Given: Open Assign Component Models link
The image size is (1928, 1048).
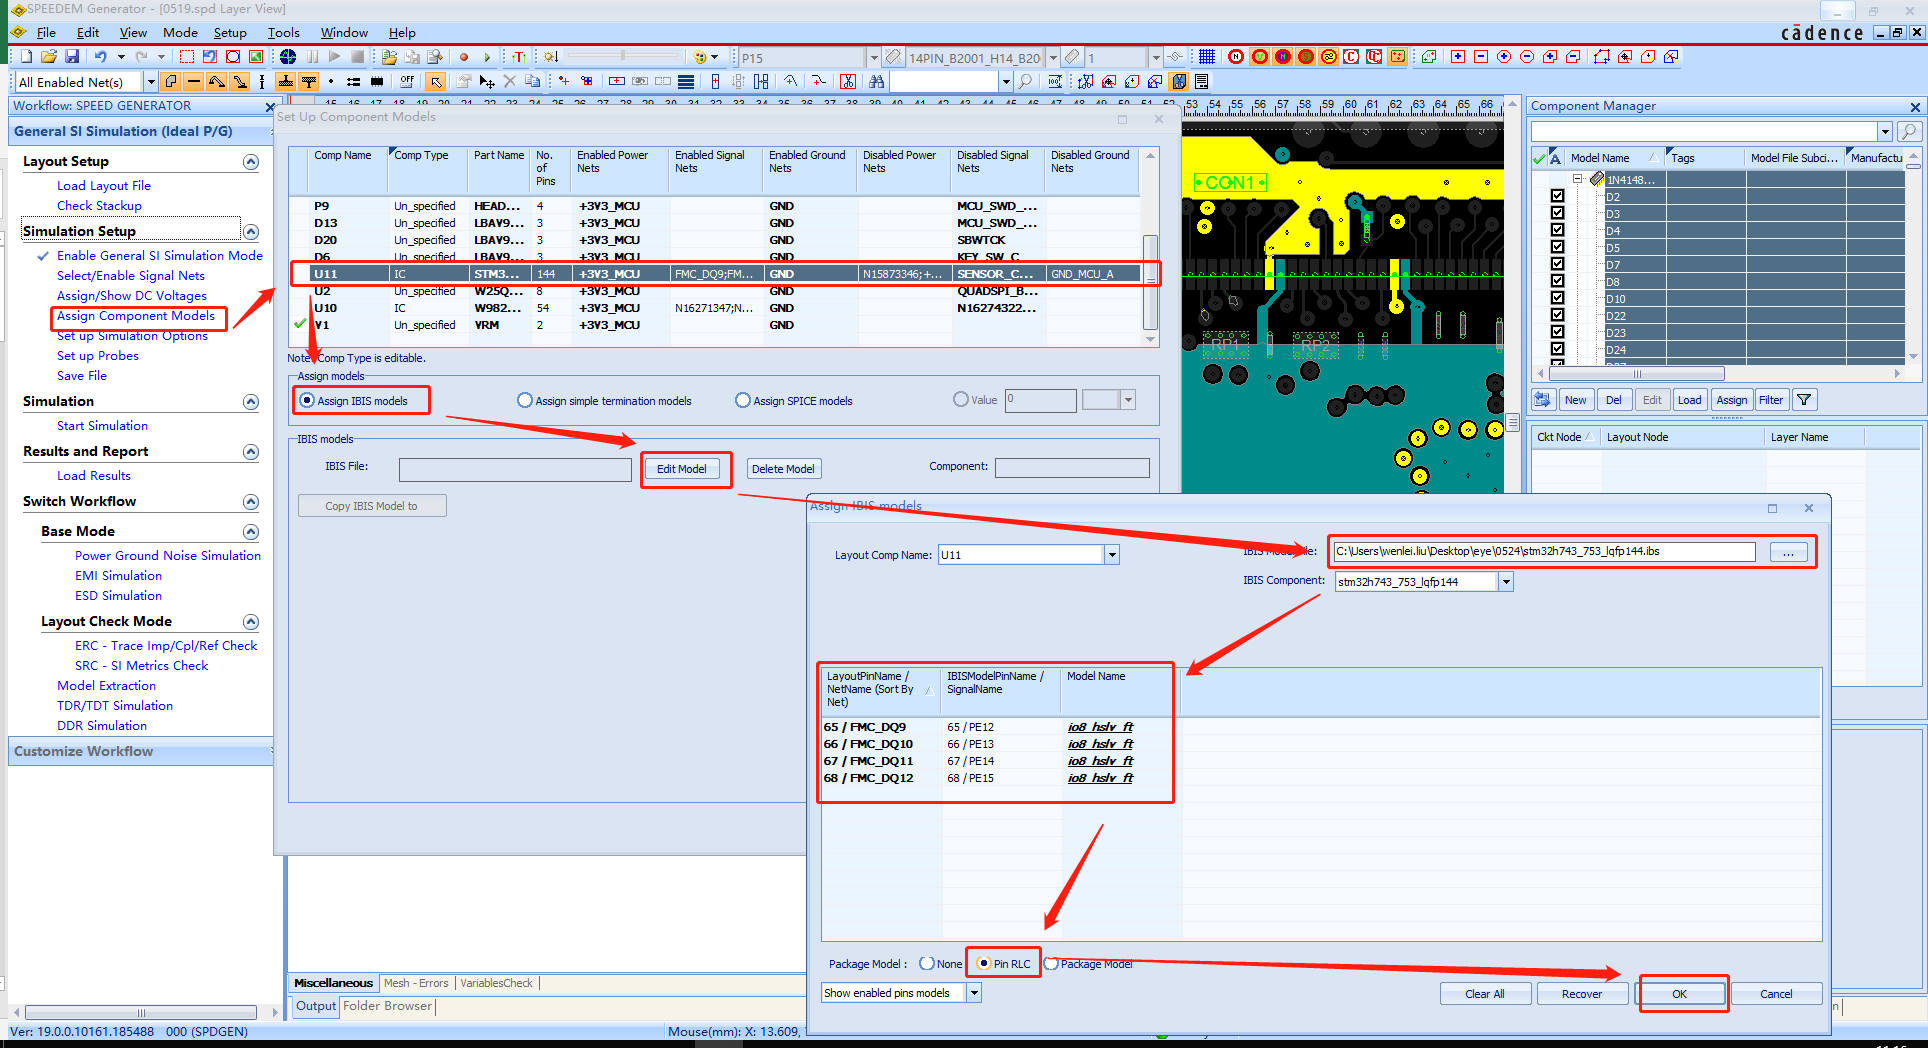Looking at the screenshot, I should [x=136, y=316].
